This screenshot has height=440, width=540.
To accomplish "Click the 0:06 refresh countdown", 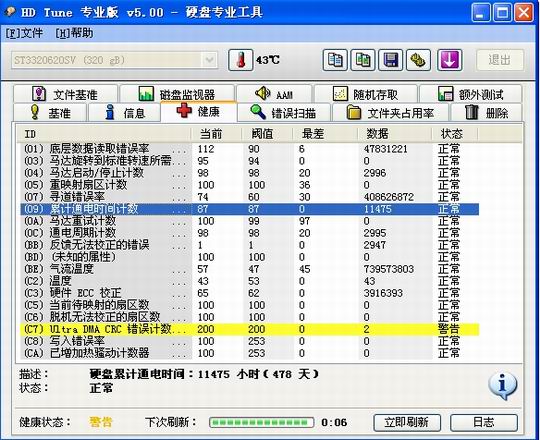I will [334, 422].
